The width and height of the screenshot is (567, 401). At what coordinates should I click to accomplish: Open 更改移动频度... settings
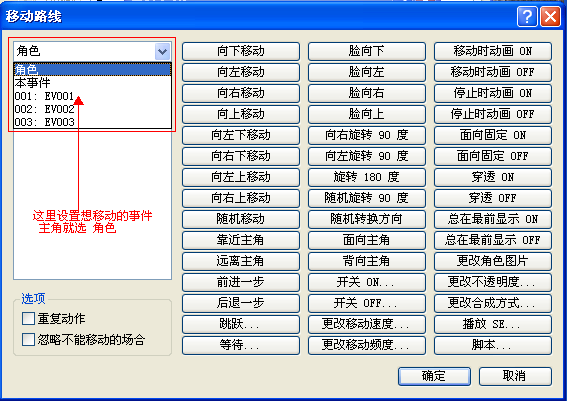(367, 345)
